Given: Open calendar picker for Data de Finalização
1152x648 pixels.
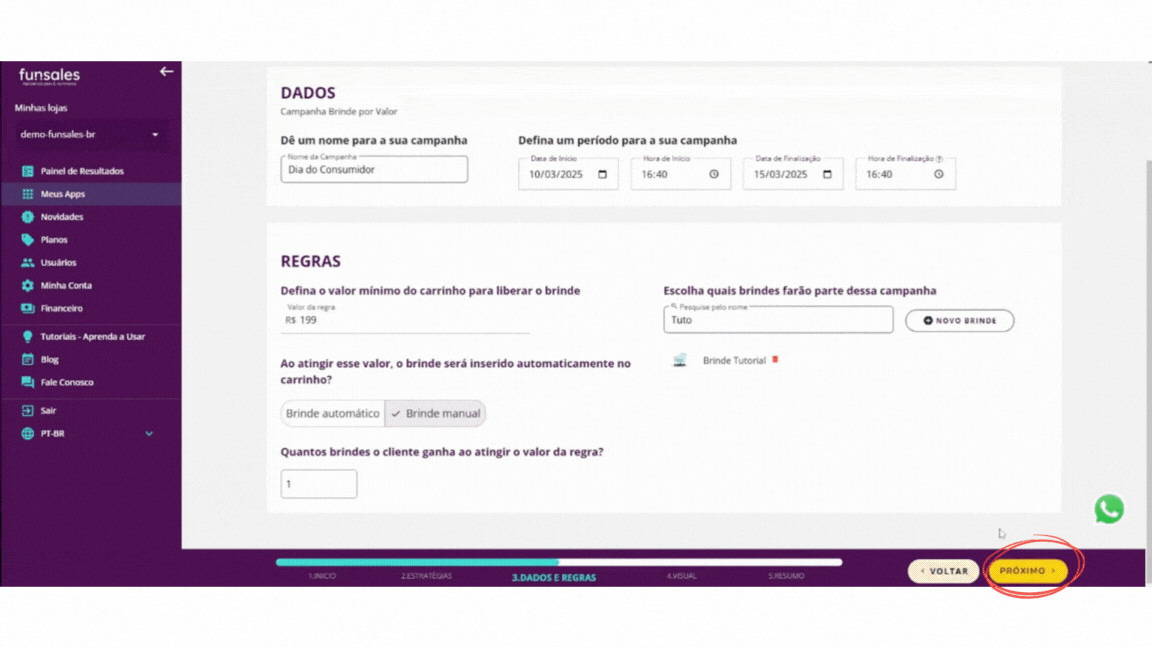Looking at the screenshot, I should (x=827, y=174).
